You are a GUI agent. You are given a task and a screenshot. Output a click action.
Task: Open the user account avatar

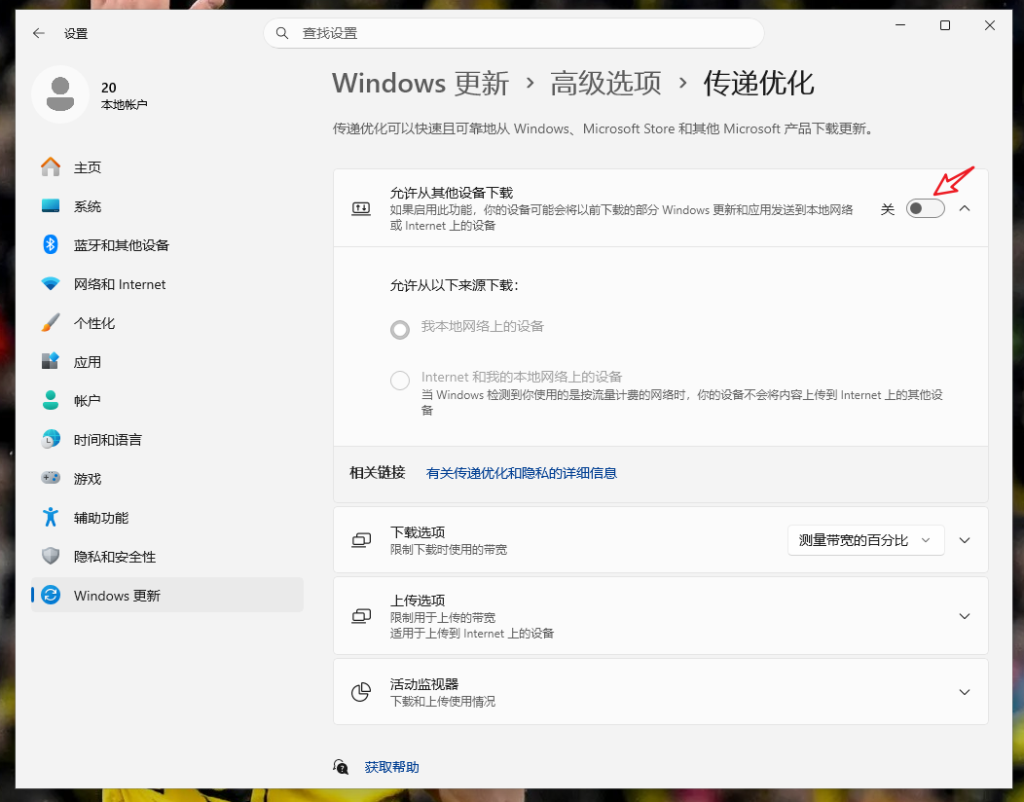[60, 94]
